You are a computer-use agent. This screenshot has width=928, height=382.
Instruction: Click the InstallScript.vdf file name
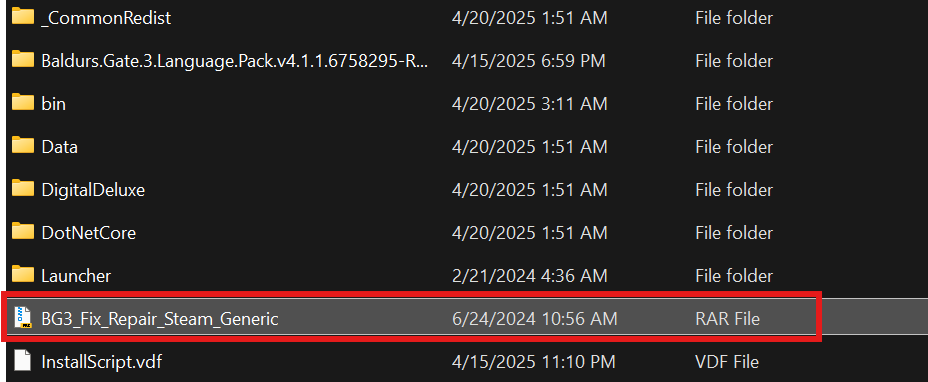(x=102, y=362)
